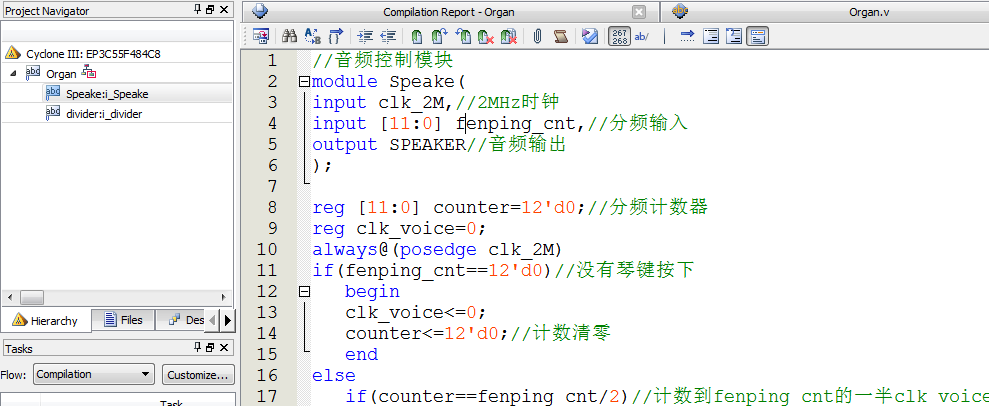This screenshot has width=989, height=406.
Task: Float the Tasks panel
Action: pyautogui.click(x=210, y=347)
